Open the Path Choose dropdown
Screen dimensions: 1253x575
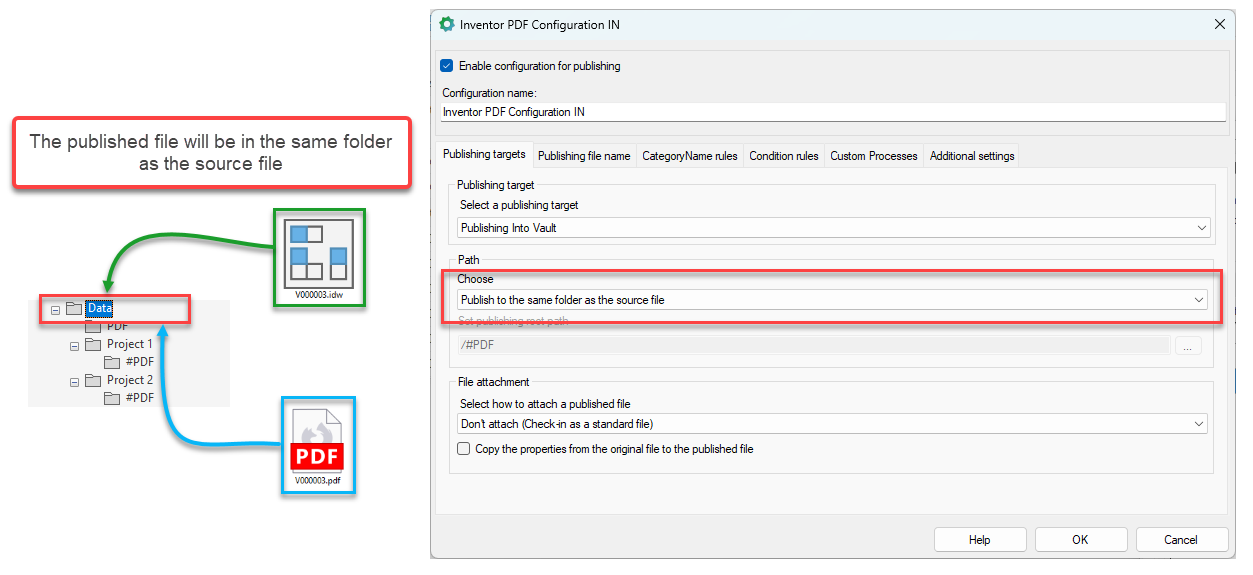tap(832, 300)
